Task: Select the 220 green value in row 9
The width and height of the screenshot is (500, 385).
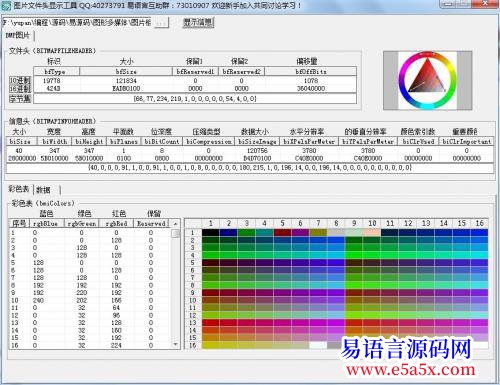Action: (x=82, y=293)
